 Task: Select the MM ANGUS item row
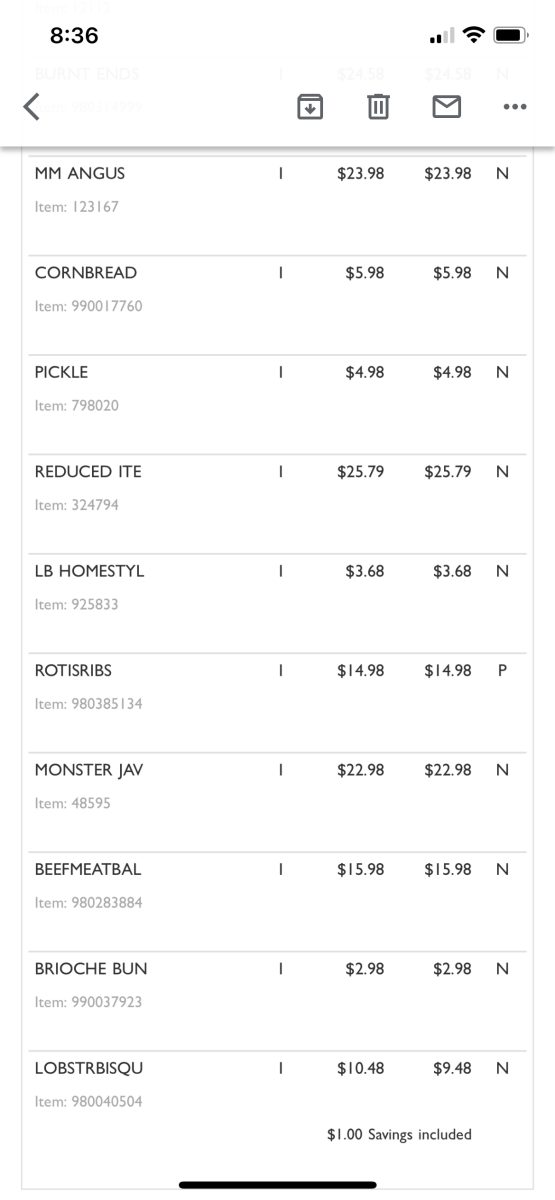click(x=277, y=204)
